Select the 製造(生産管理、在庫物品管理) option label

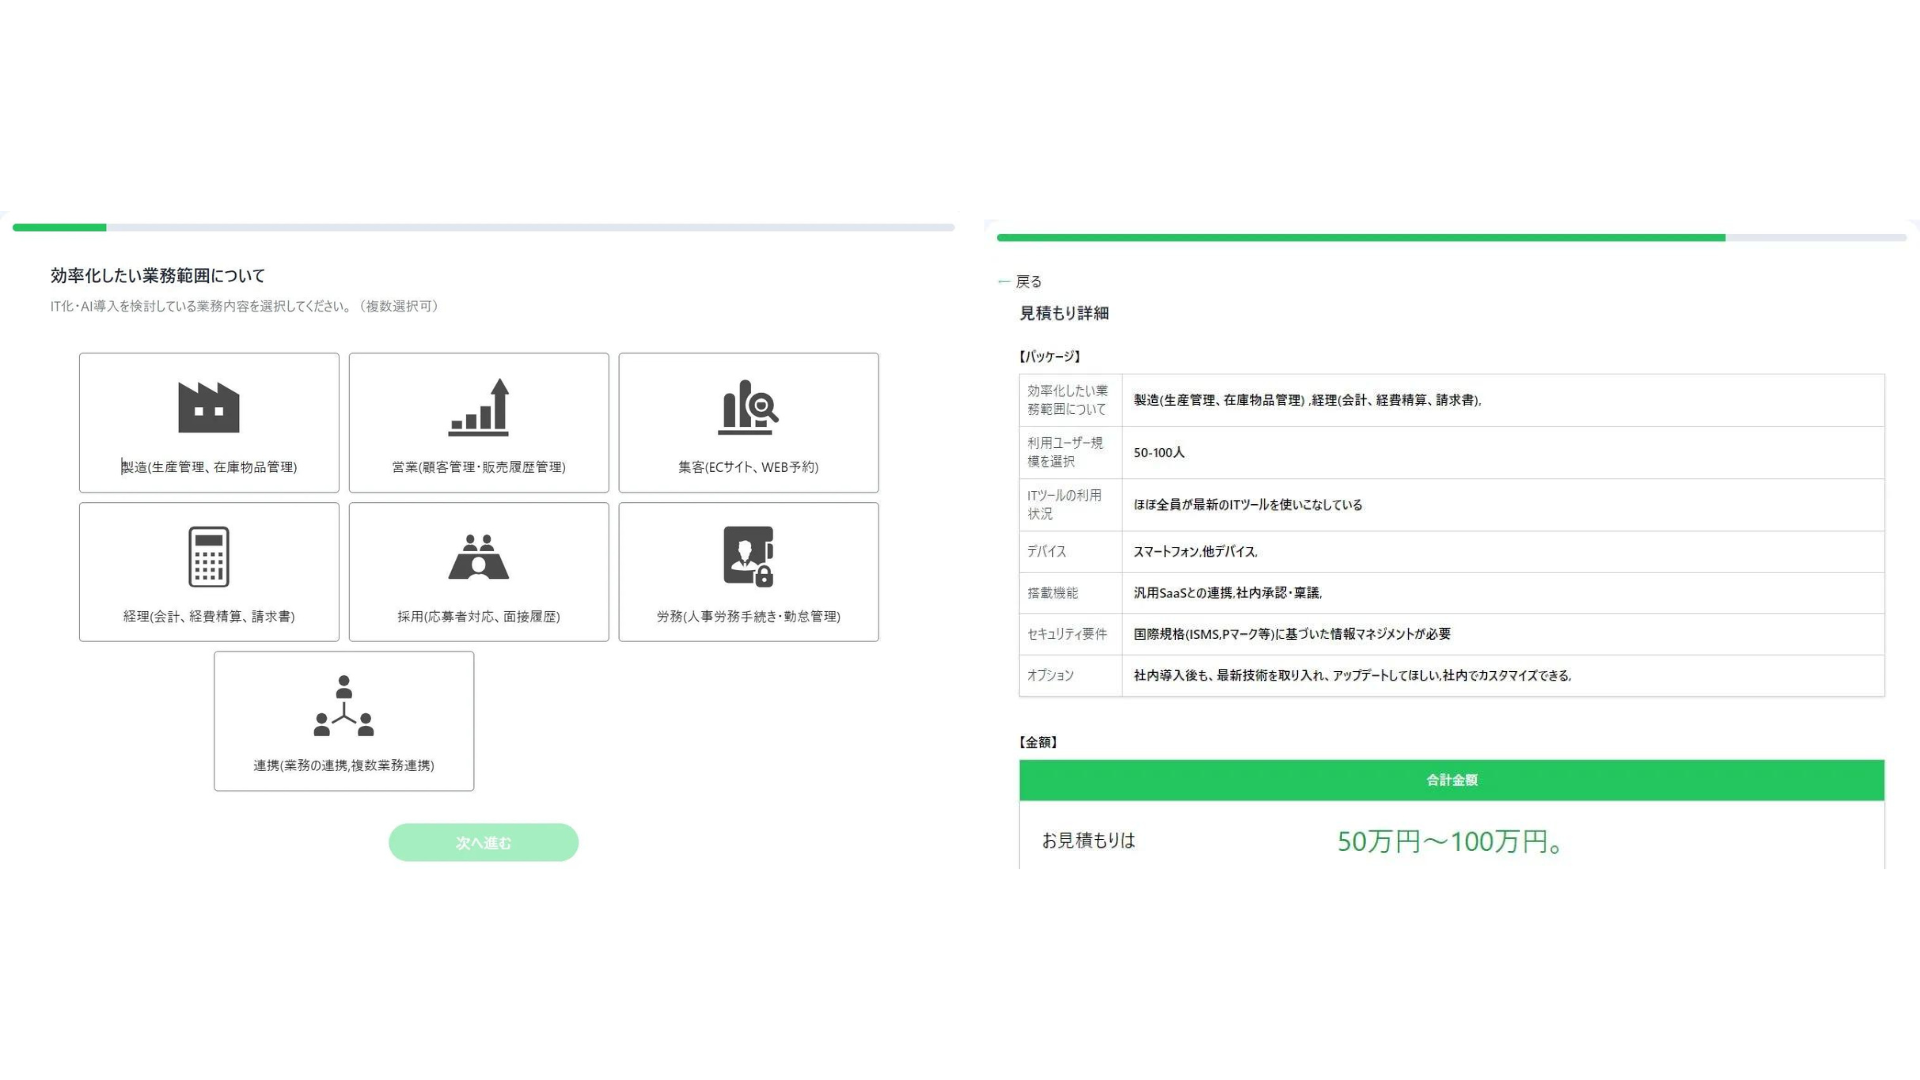click(209, 467)
